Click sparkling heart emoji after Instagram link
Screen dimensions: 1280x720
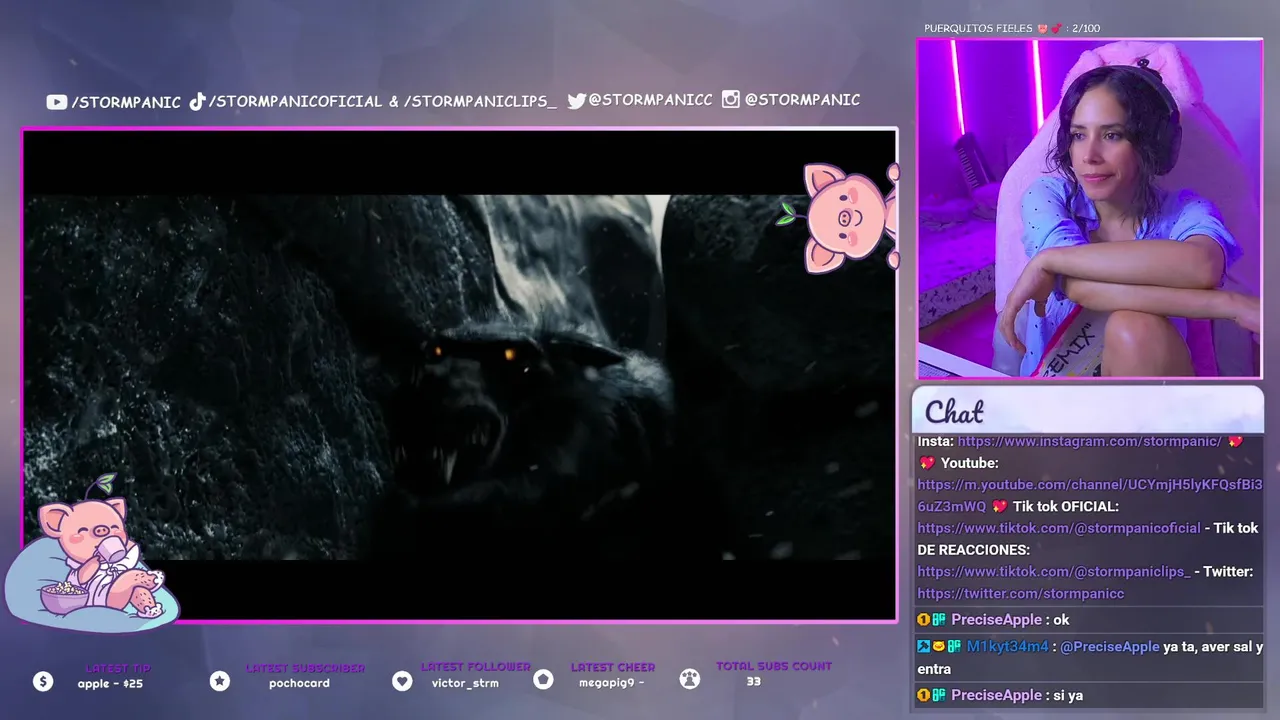[x=1235, y=441]
